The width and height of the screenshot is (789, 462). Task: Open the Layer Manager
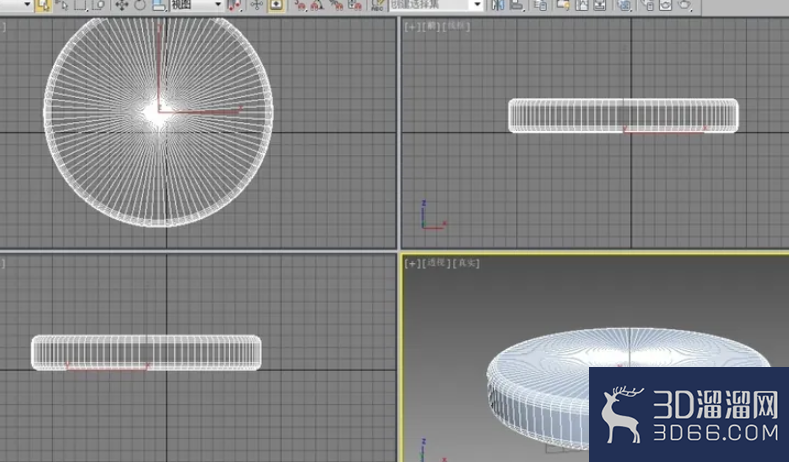[541, 5]
